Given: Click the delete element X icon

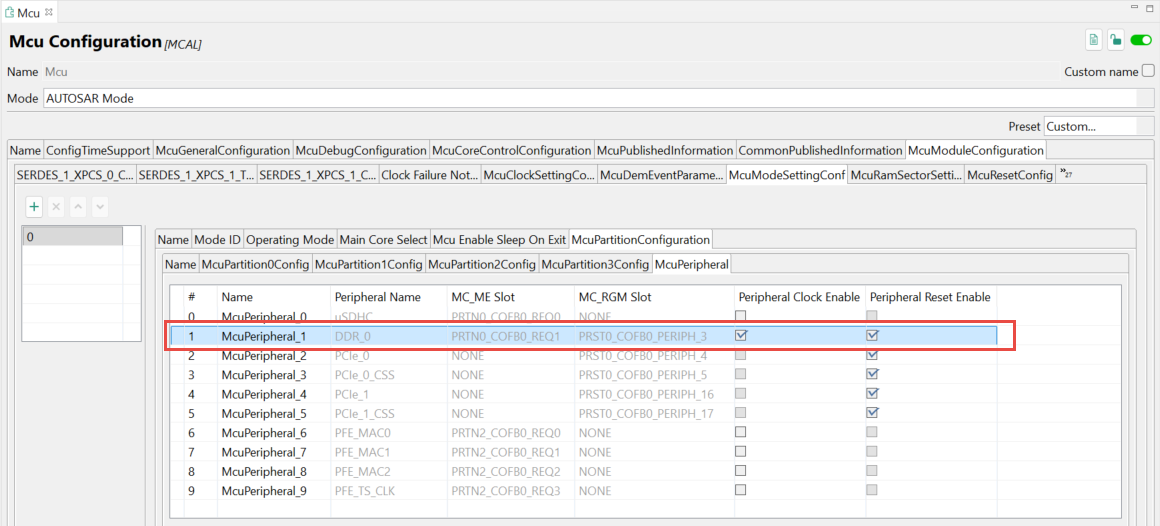Looking at the screenshot, I should 56,207.
